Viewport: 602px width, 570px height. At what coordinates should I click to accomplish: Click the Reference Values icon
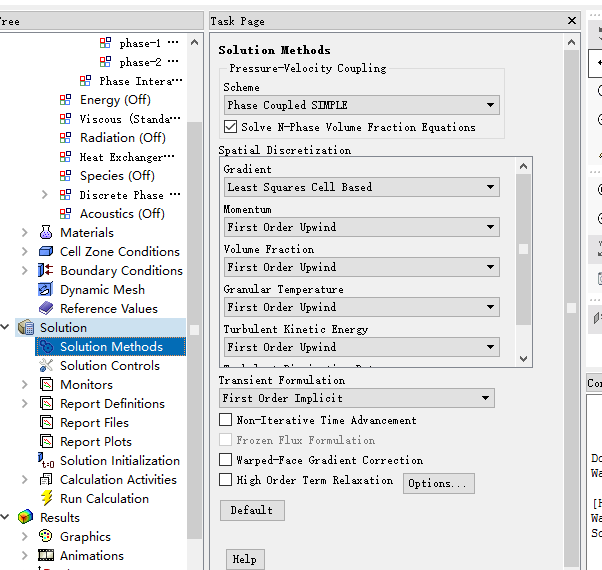(x=46, y=309)
